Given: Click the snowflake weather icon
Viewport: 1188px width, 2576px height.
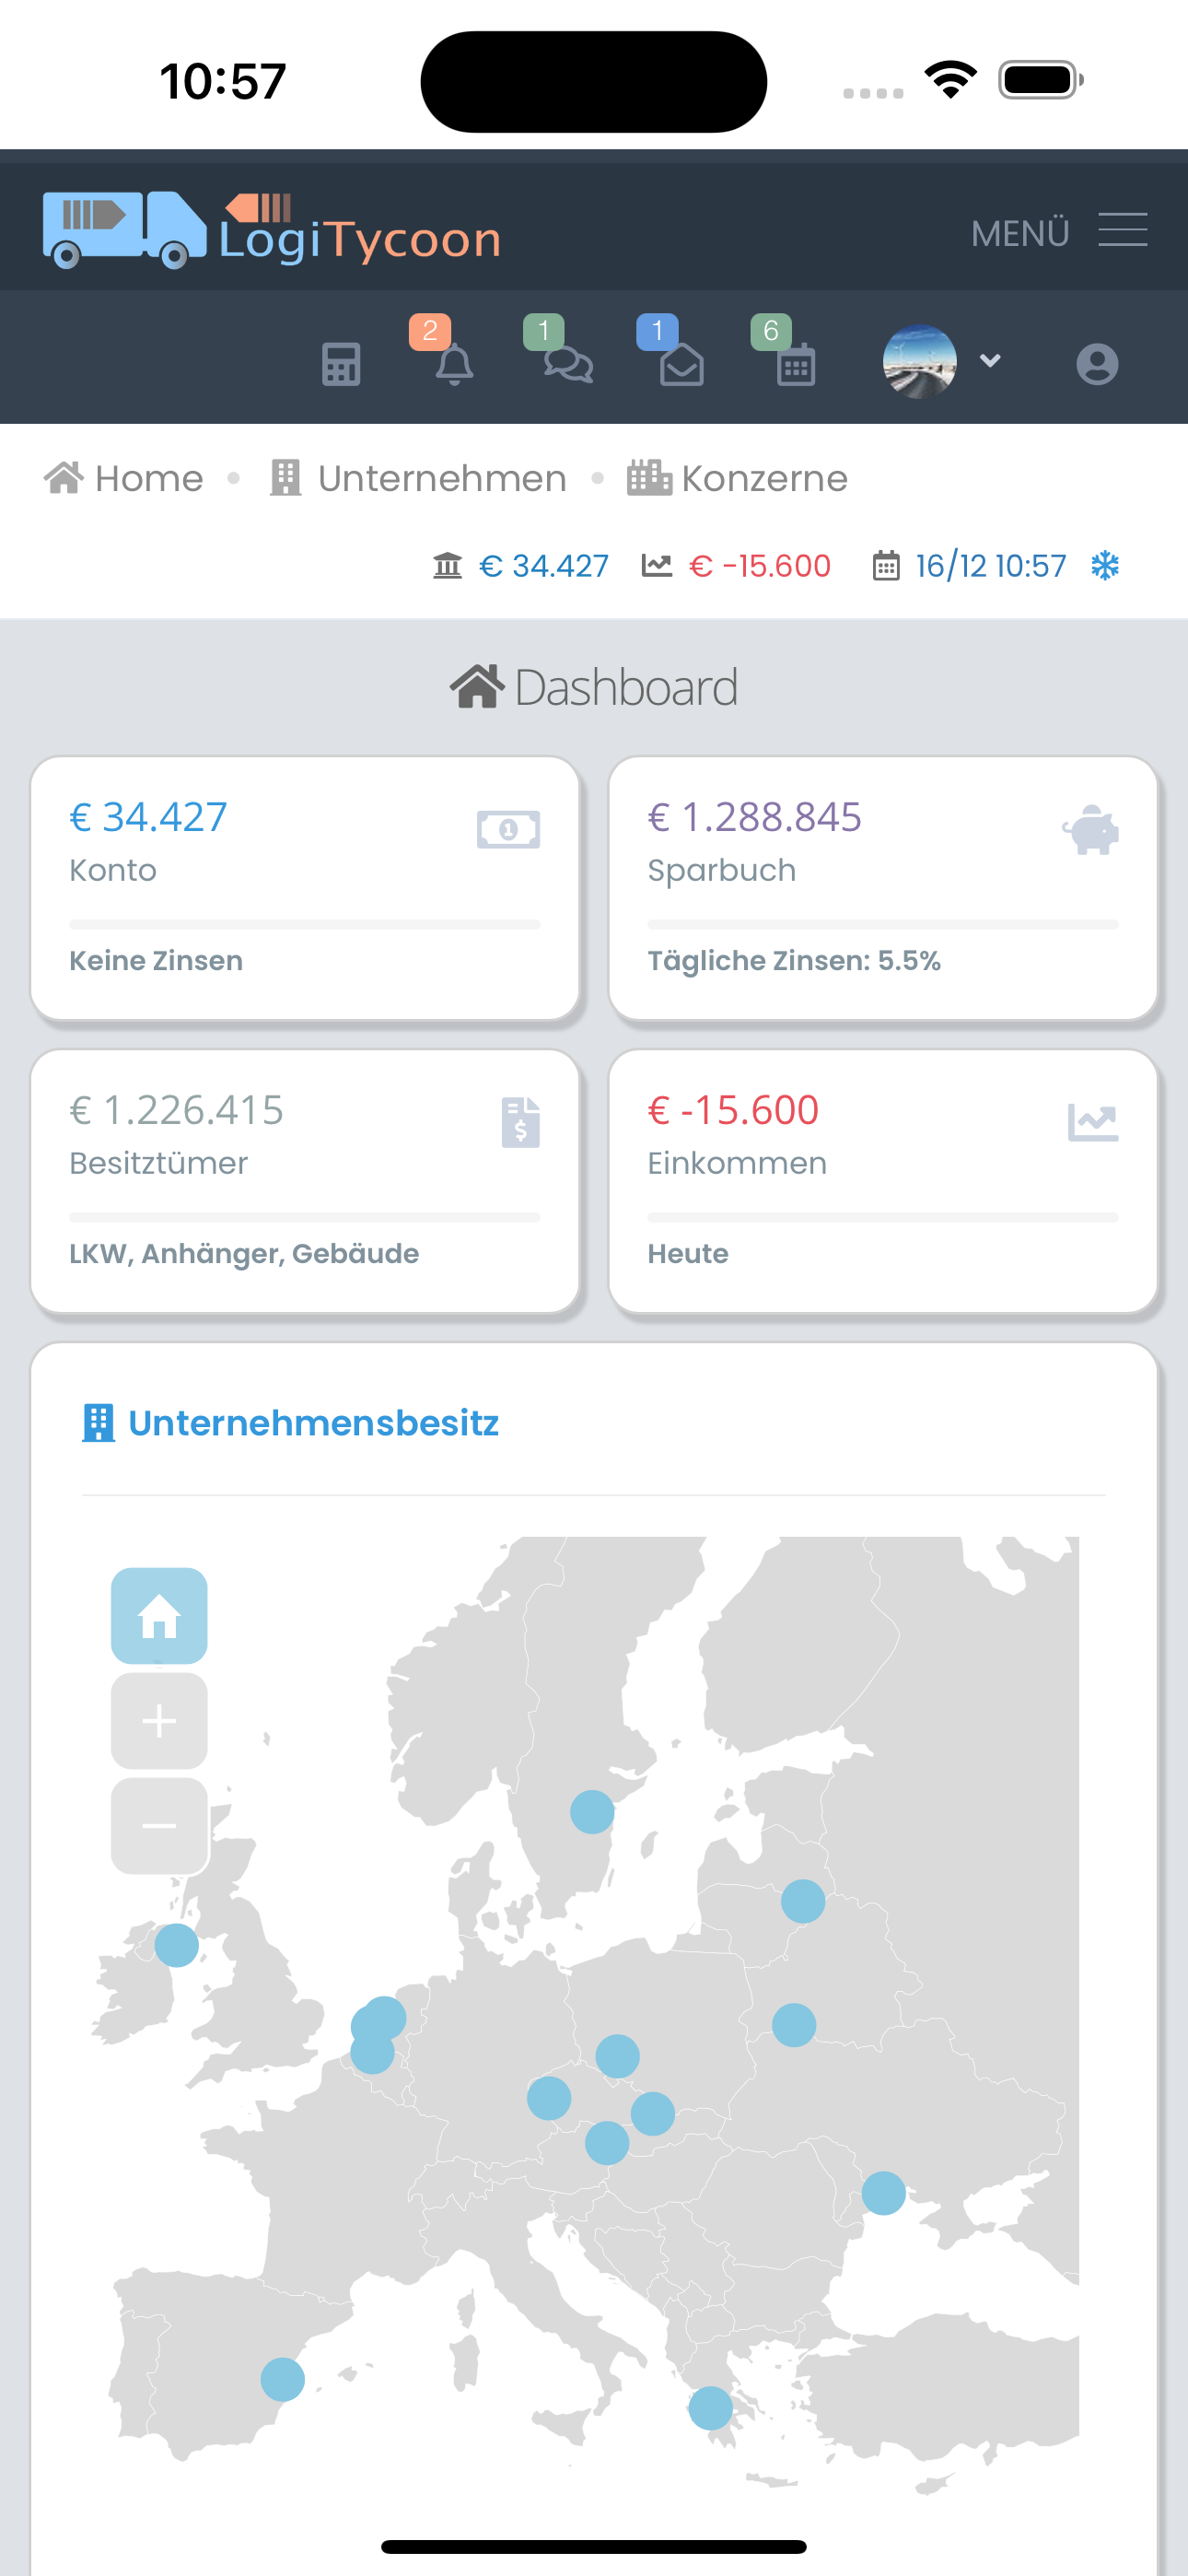Looking at the screenshot, I should coord(1105,566).
